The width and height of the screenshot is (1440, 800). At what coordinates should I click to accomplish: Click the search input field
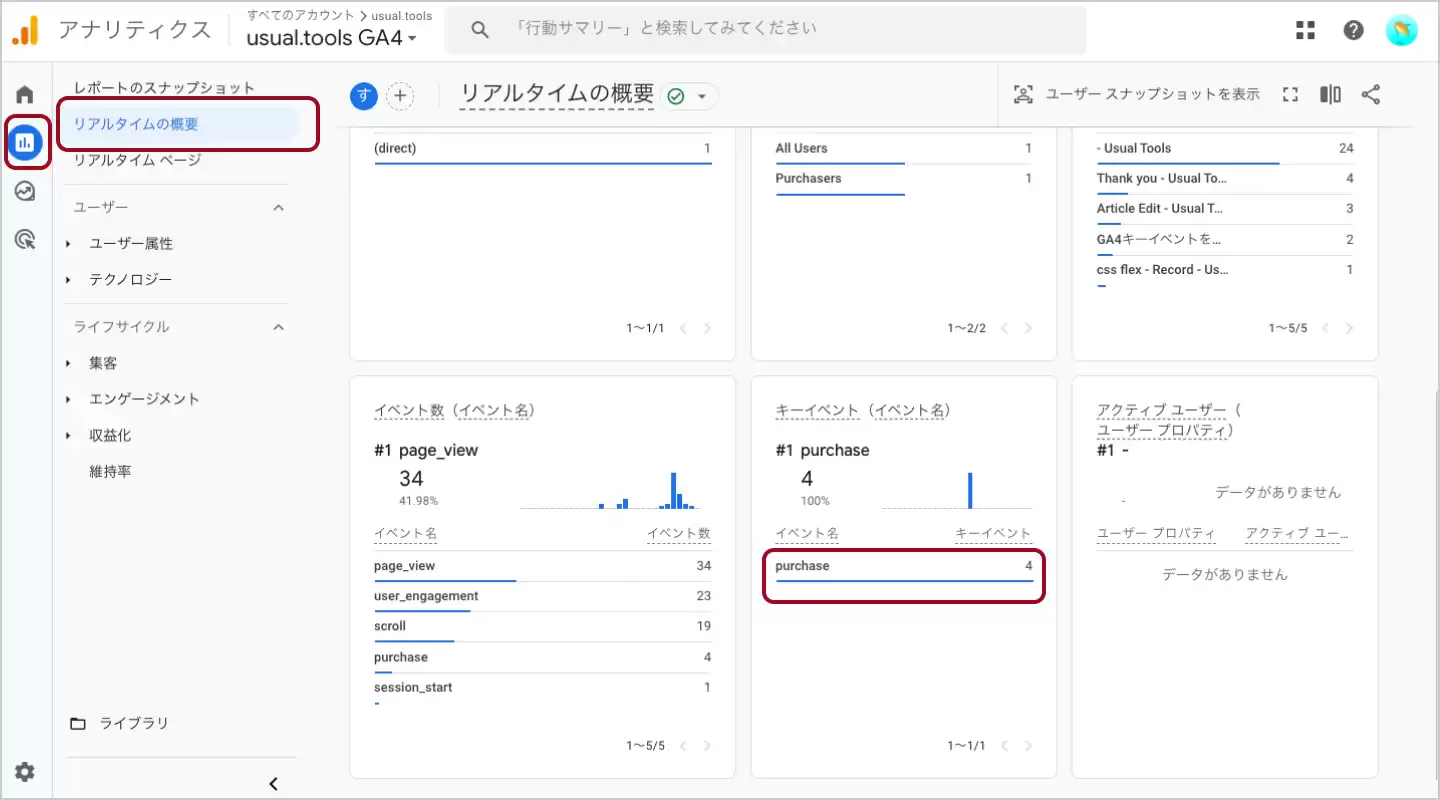[x=765, y=30]
